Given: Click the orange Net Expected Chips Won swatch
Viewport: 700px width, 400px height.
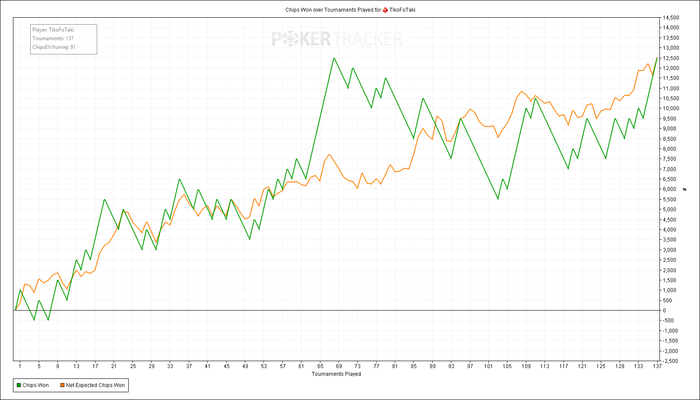Looking at the screenshot, I should coord(62,385).
